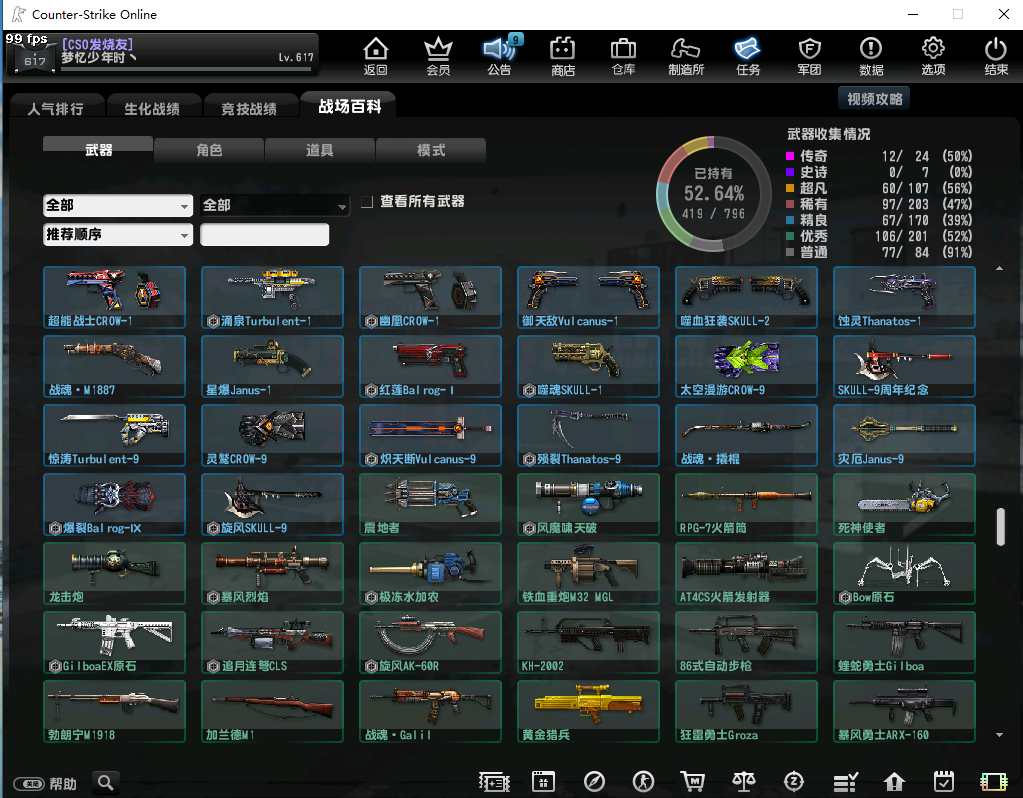Image resolution: width=1023 pixels, height=798 pixels.
Task: Expand the second 全部 filter dropdown
Action: tap(275, 205)
